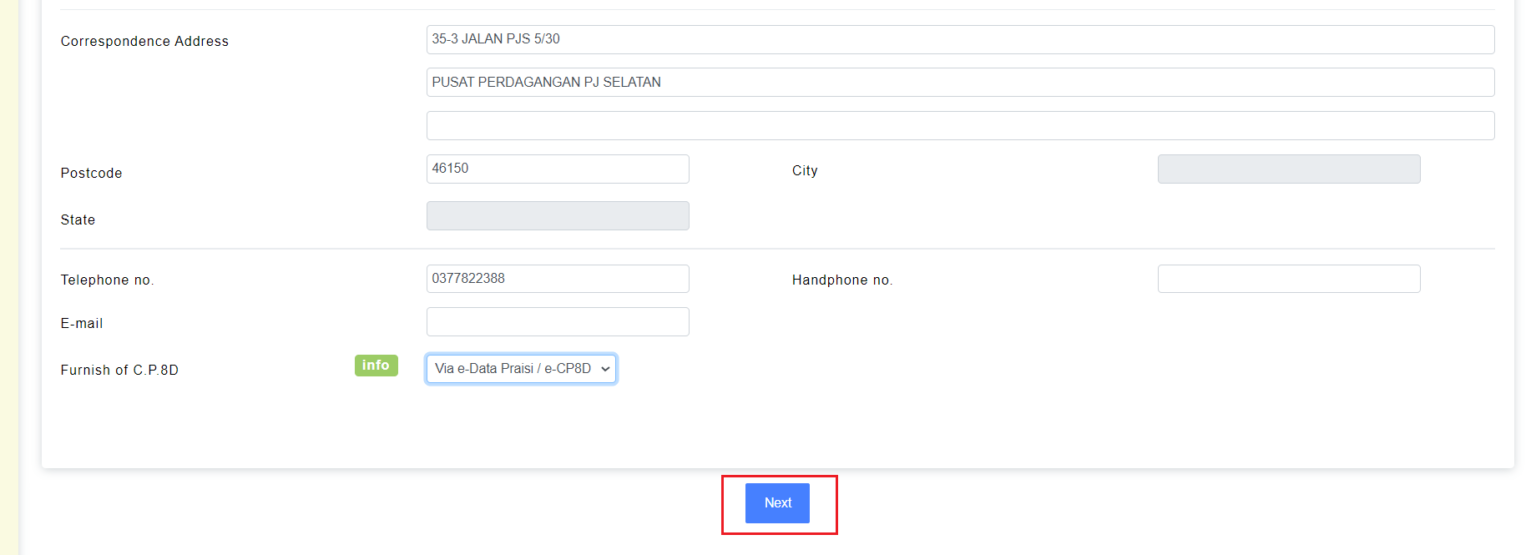Select the Telephone no. field with 0377822388
This screenshot has width=1536, height=555.
click(558, 279)
